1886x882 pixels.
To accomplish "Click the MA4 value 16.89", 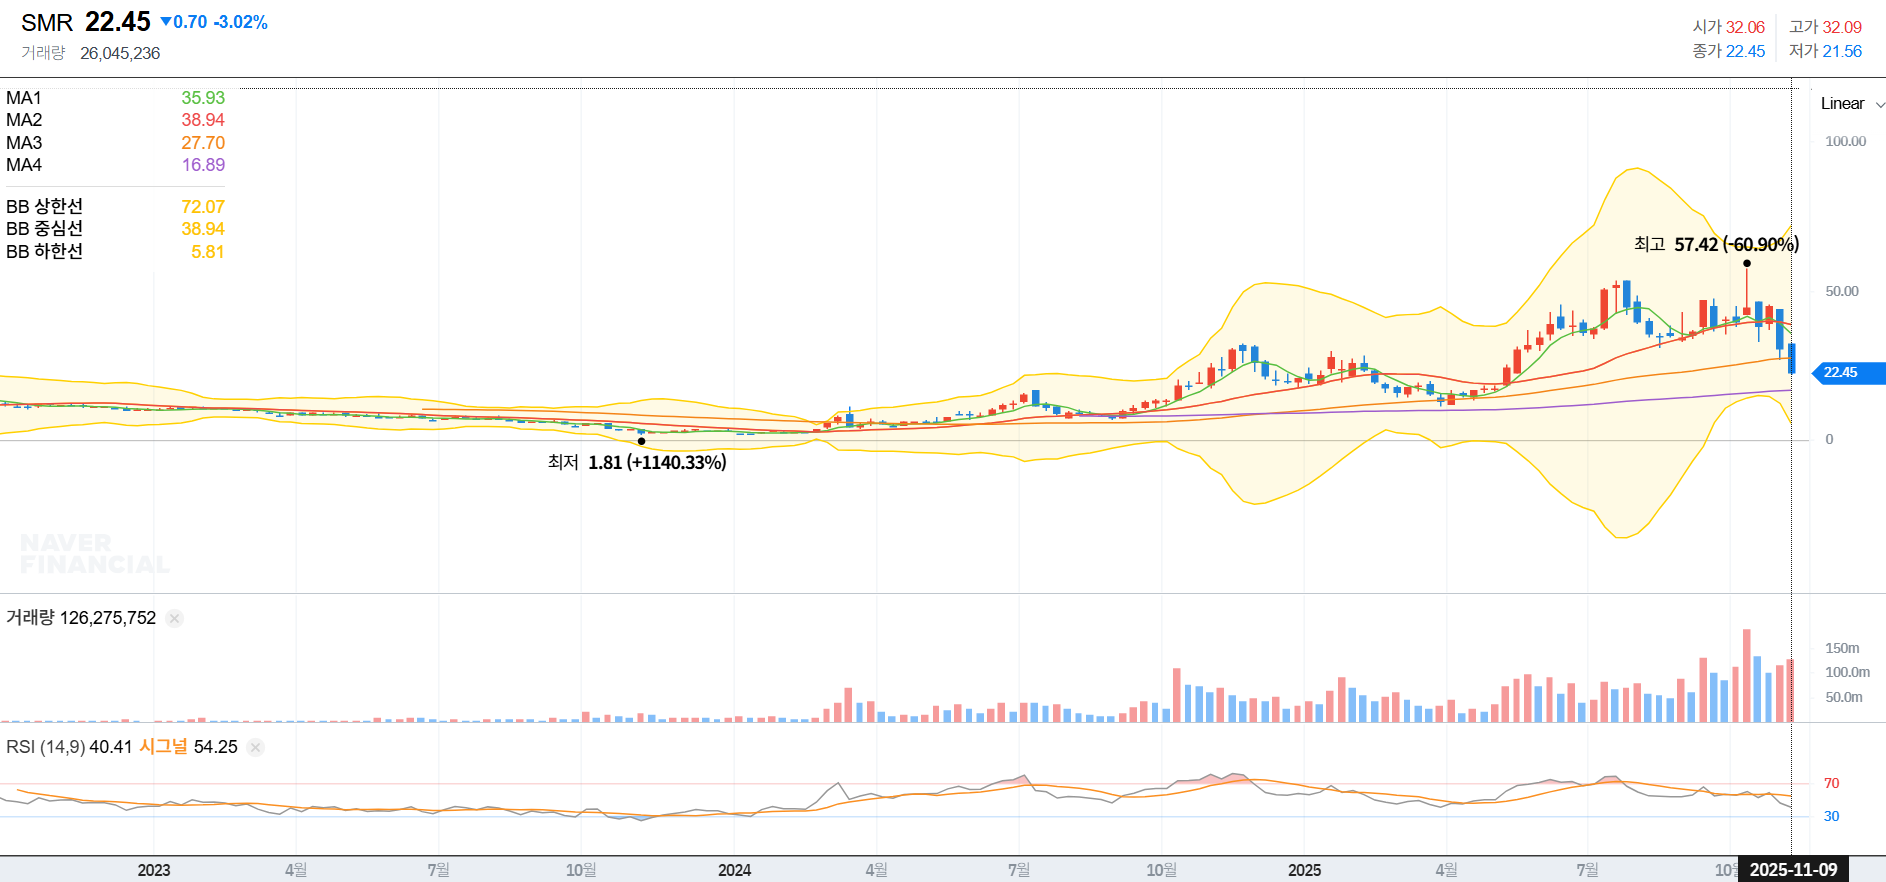I will pos(203,165).
